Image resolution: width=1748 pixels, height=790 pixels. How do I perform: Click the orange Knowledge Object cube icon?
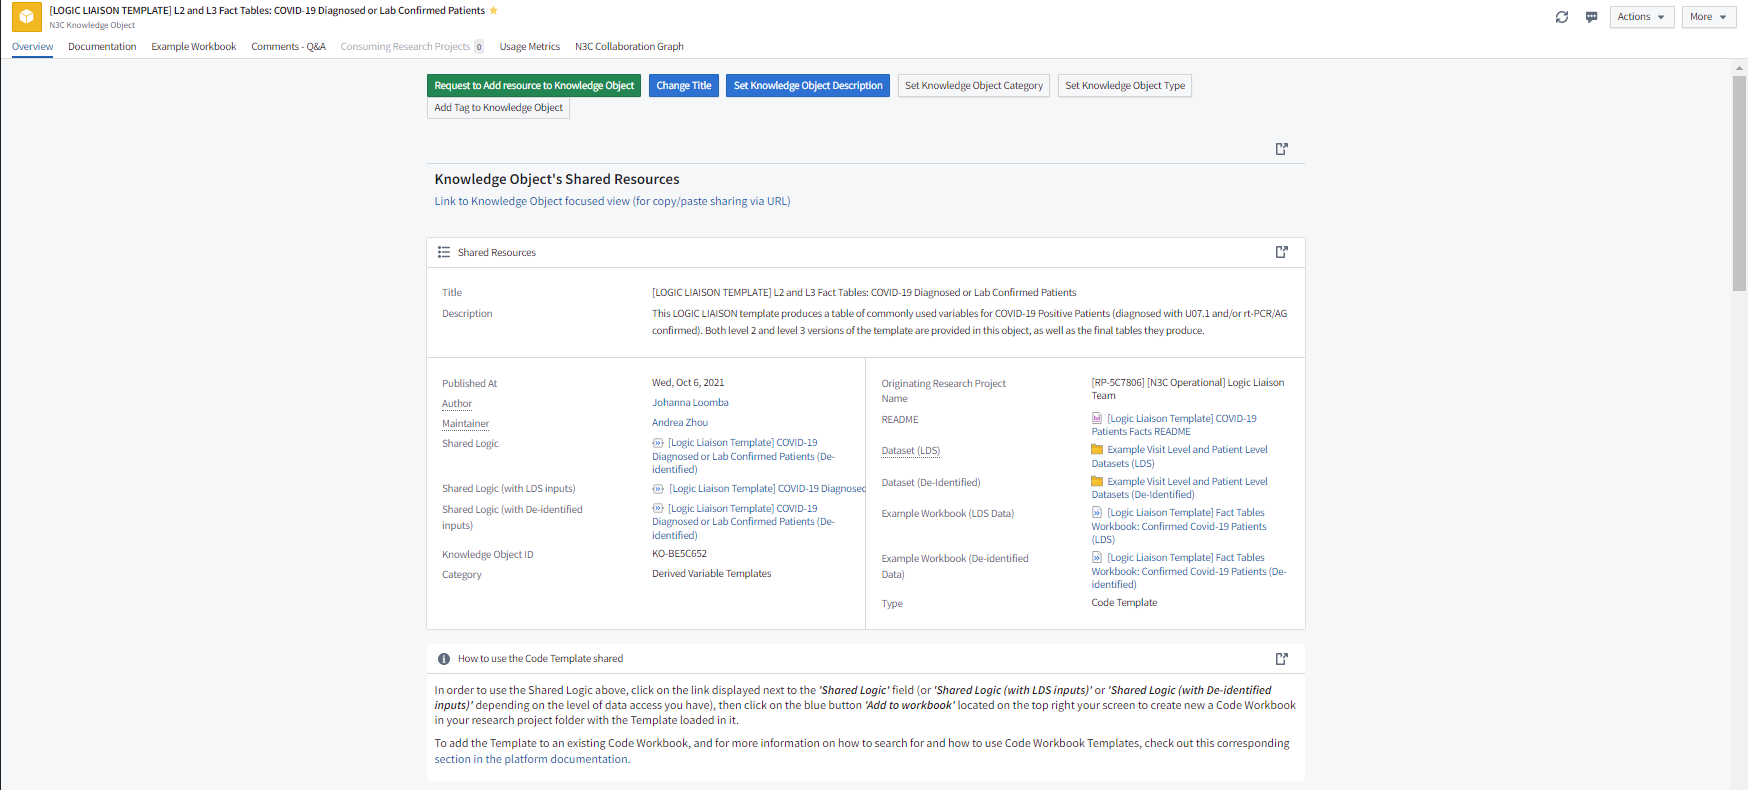tap(26, 17)
